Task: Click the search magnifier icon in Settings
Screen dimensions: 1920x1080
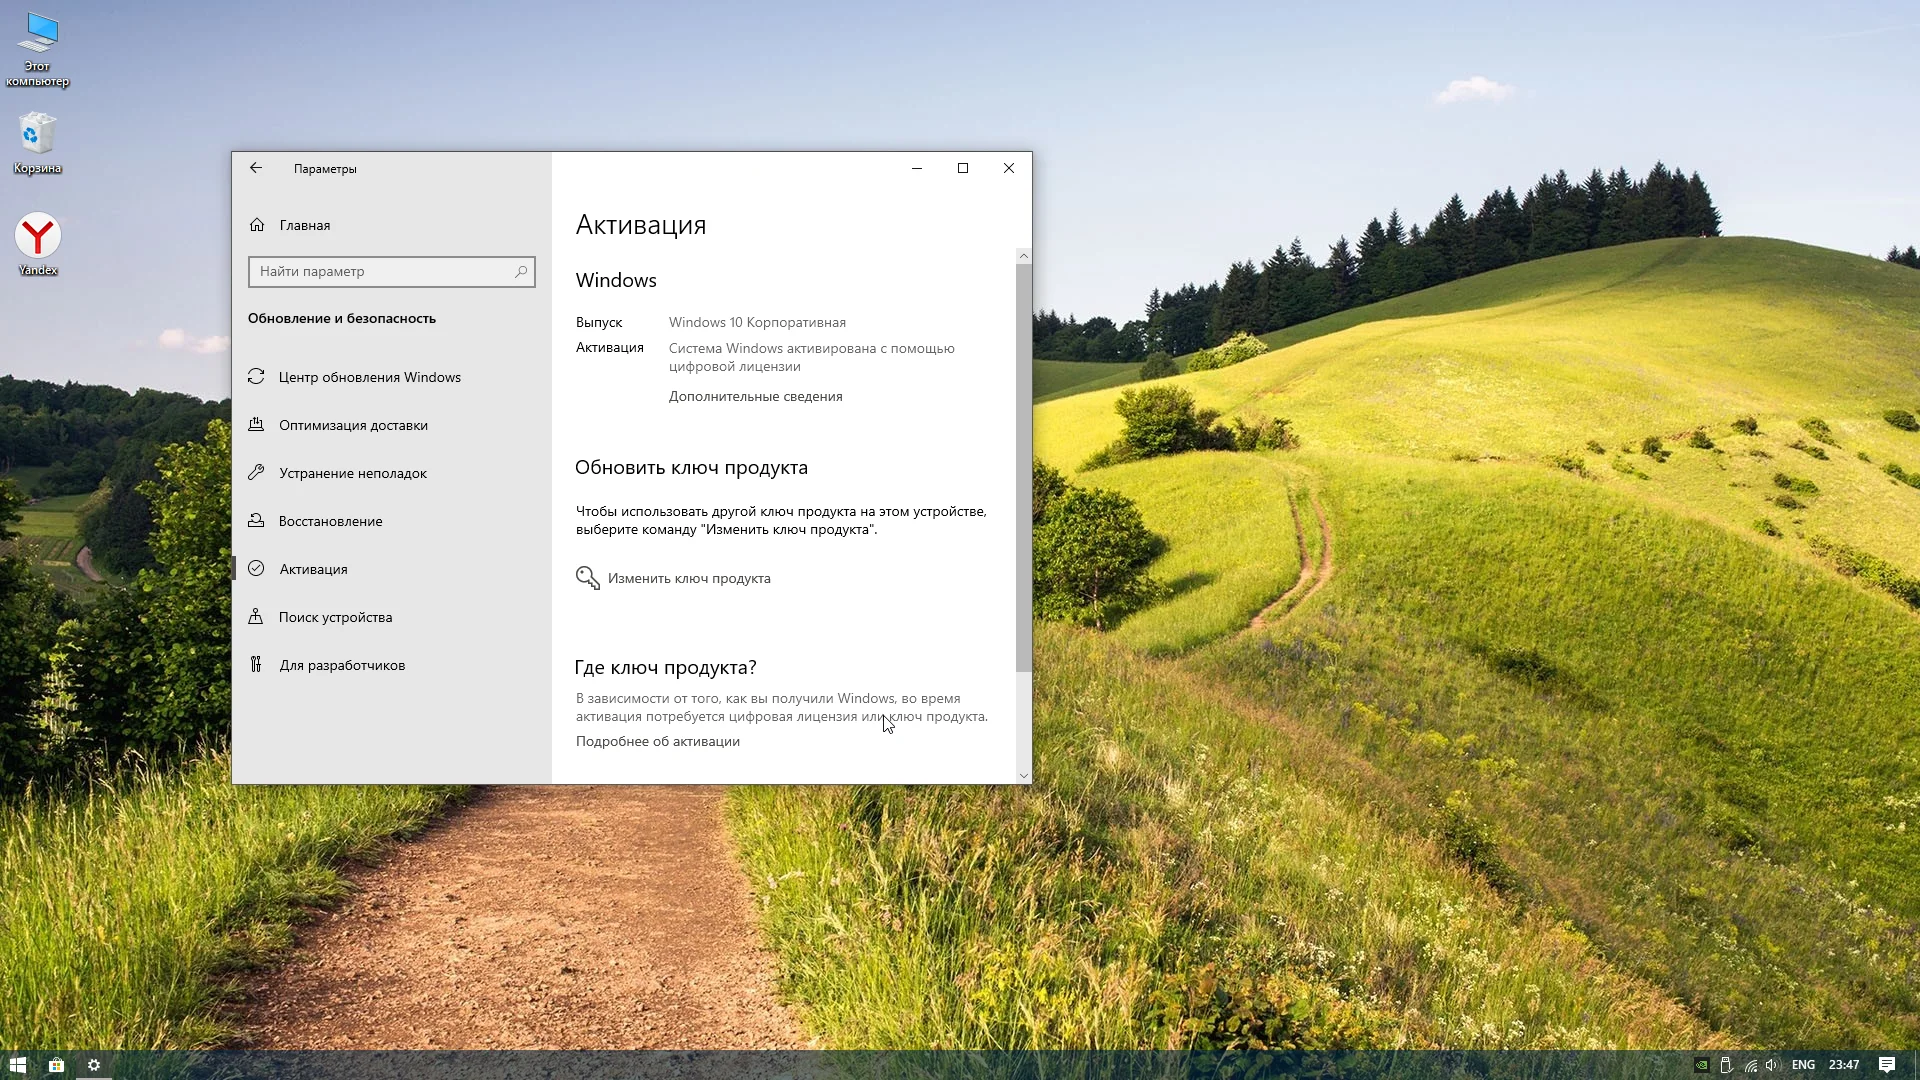Action: click(521, 271)
